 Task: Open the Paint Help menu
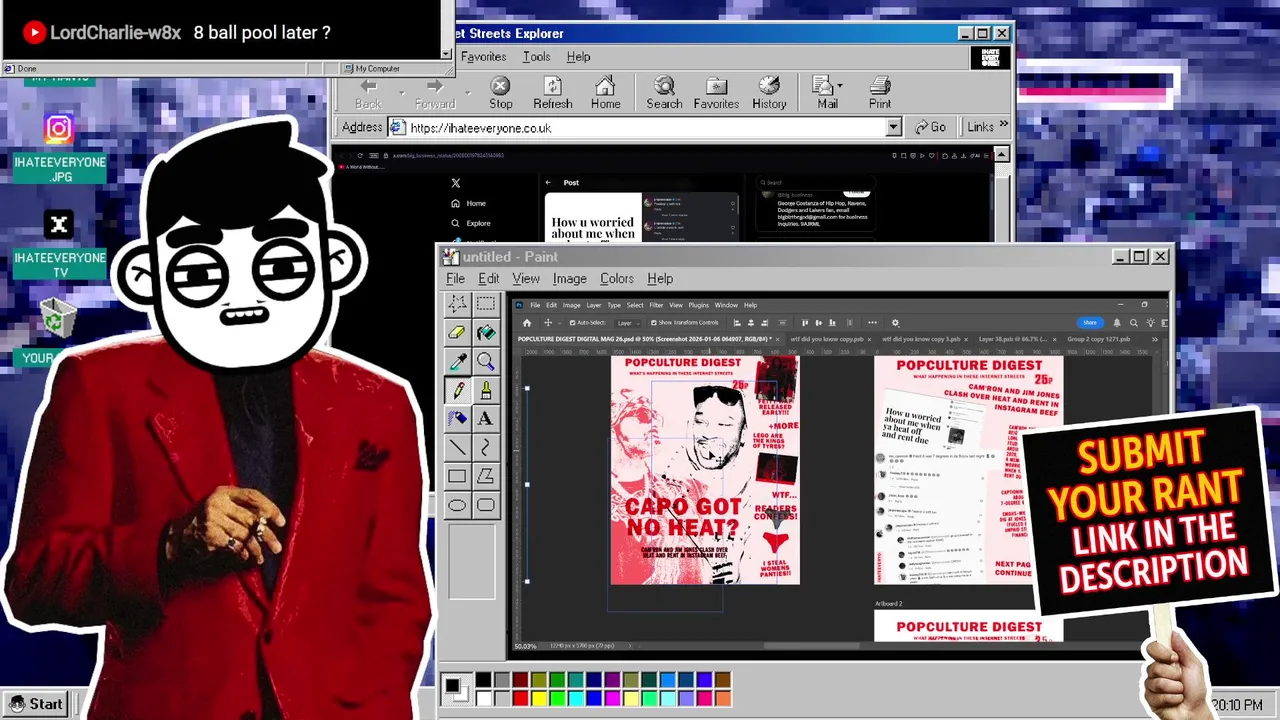pyautogui.click(x=660, y=279)
